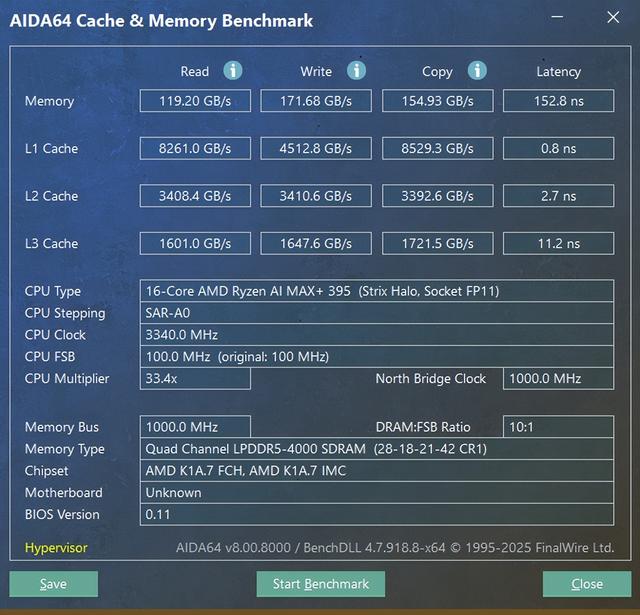Image resolution: width=640 pixels, height=615 pixels.
Task: Close the window using the title bar X
Action: click(x=613, y=18)
